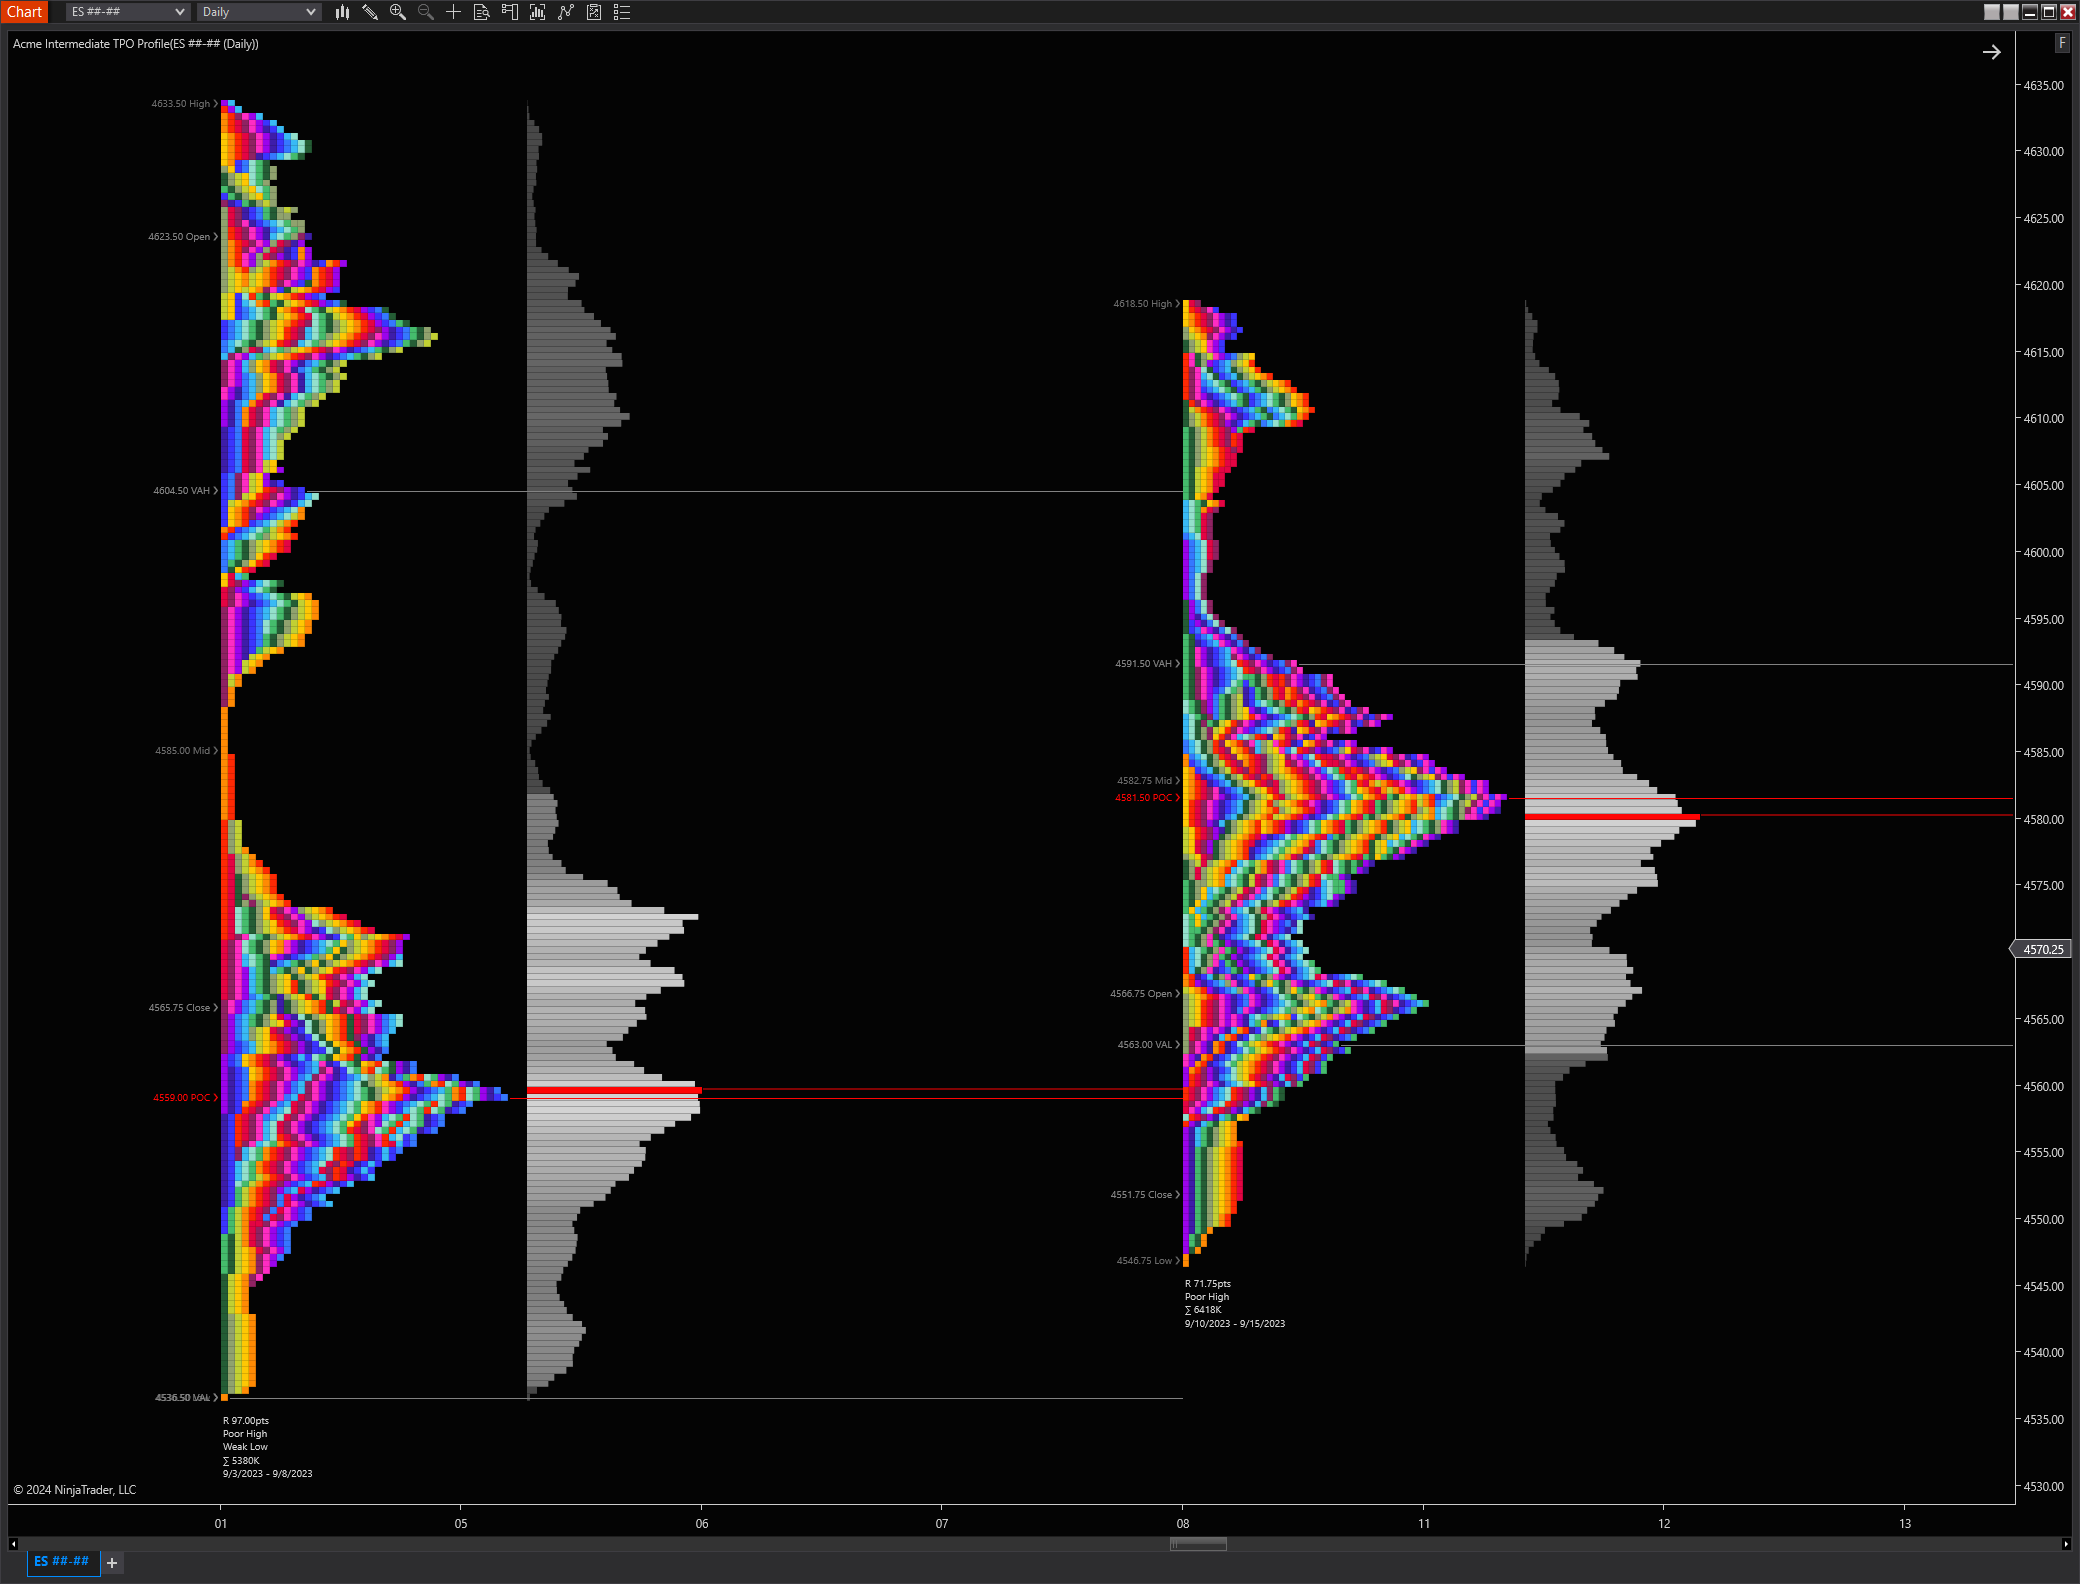
Task: Activate the Zoom Out tool
Action: pyautogui.click(x=426, y=12)
